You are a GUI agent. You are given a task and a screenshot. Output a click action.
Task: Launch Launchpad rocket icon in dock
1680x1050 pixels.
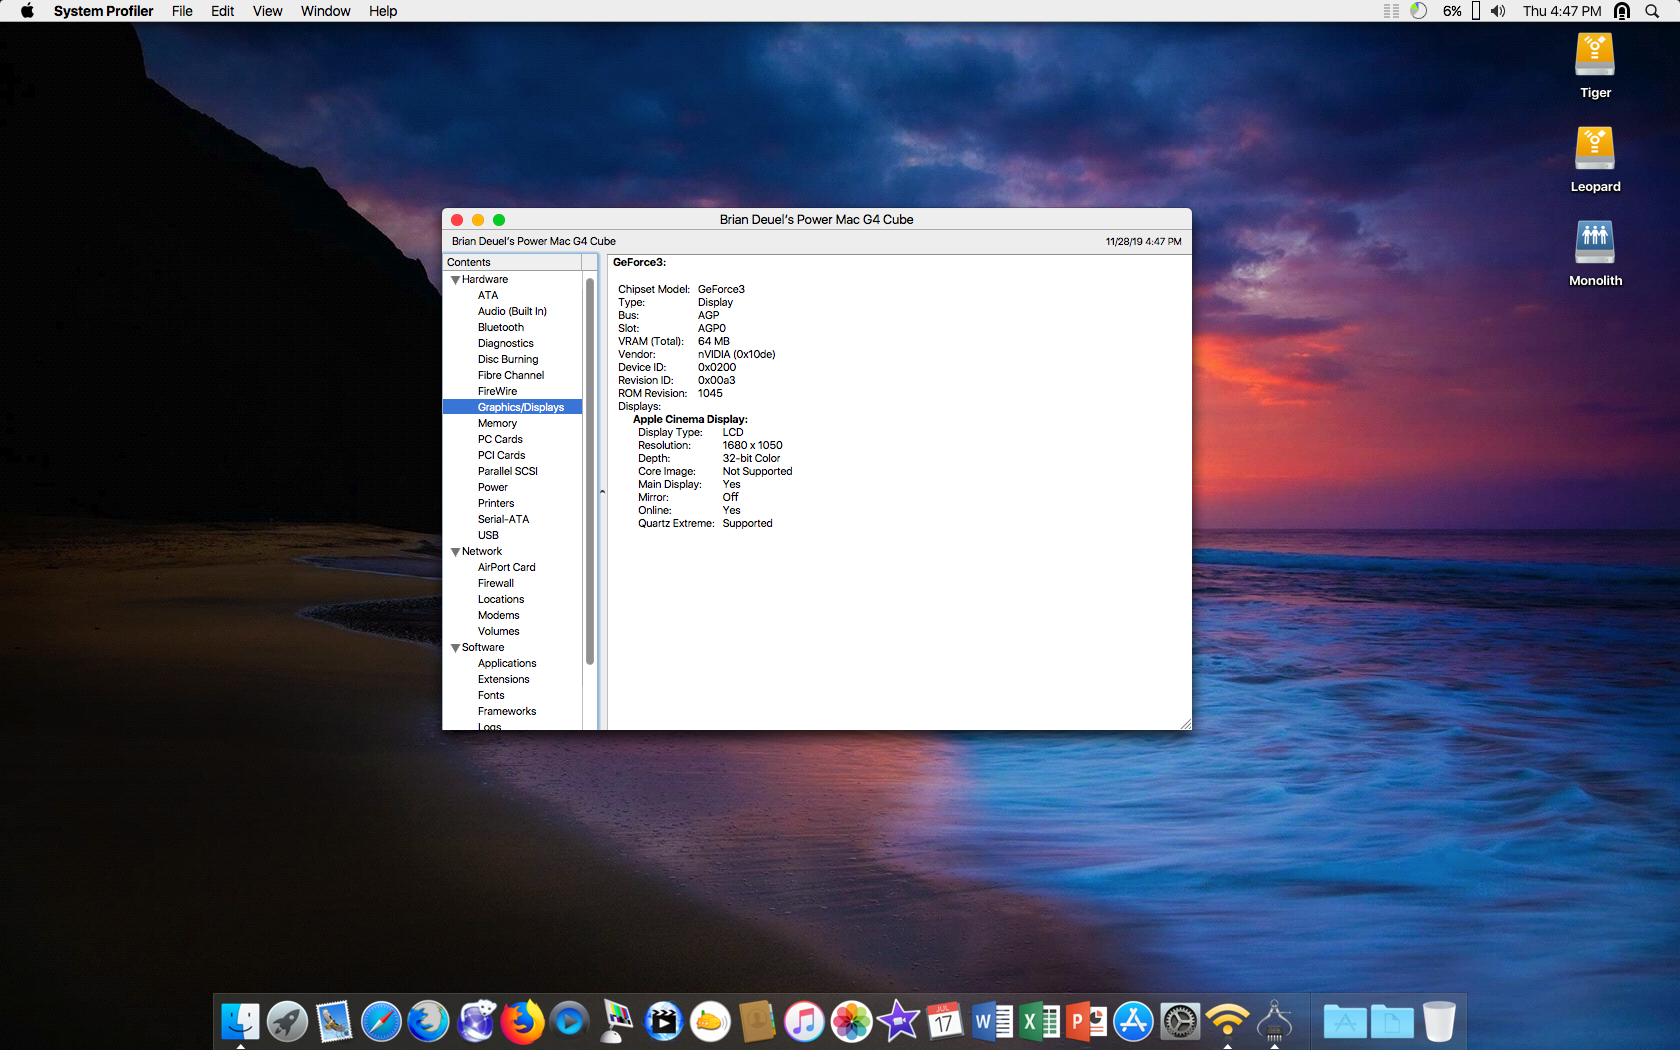coord(287,1022)
